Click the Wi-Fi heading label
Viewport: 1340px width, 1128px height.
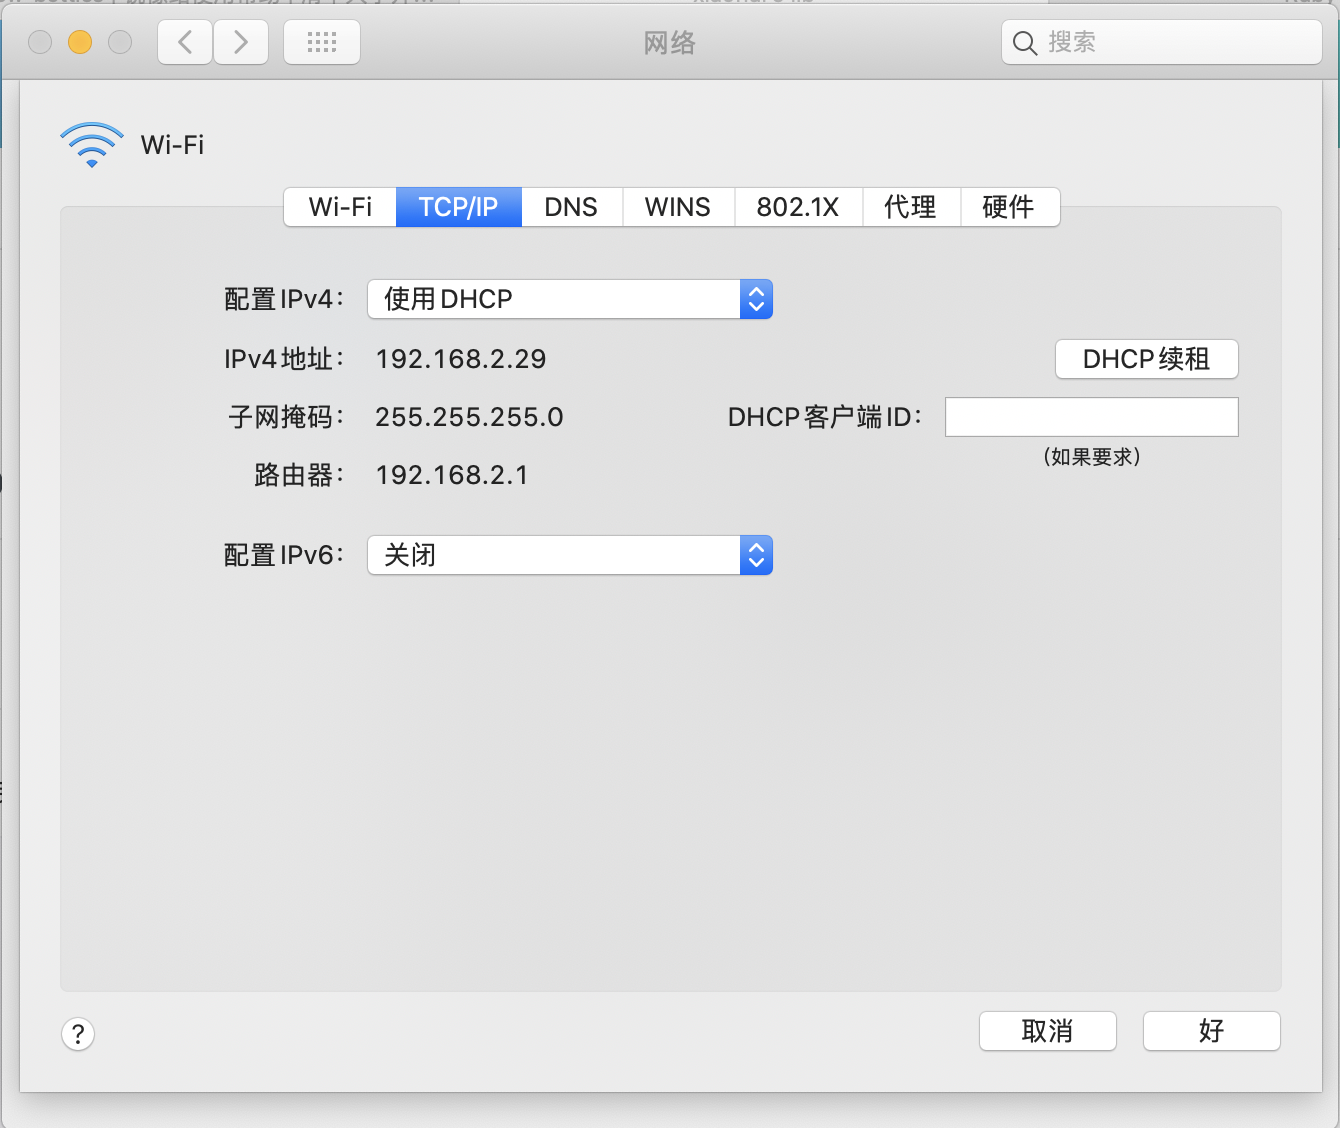(x=173, y=145)
